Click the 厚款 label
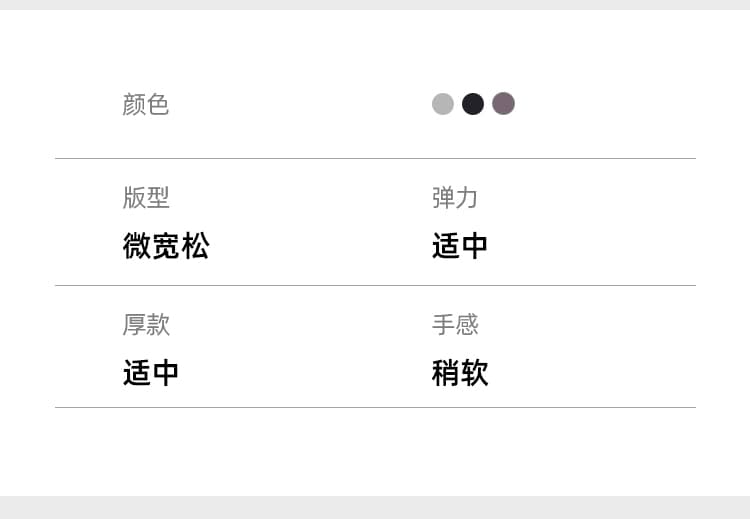Image resolution: width=750 pixels, height=519 pixels. [x=146, y=325]
